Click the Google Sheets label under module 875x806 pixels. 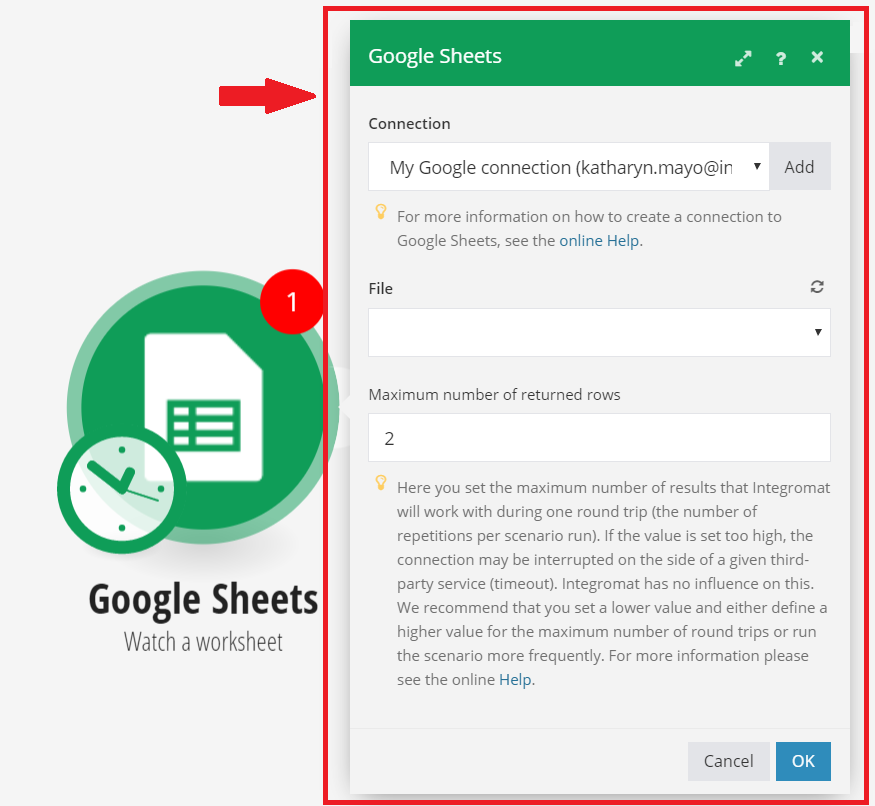[203, 600]
